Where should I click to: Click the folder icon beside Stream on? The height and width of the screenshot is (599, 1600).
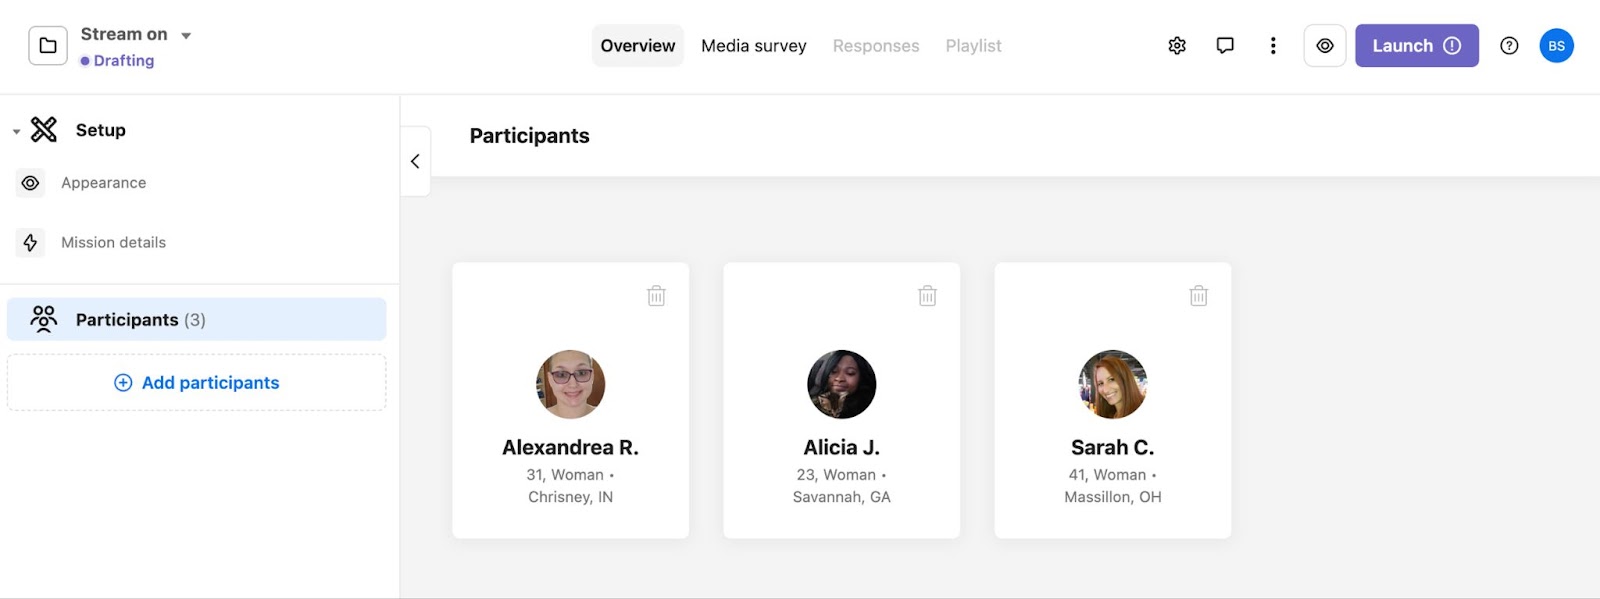click(48, 46)
